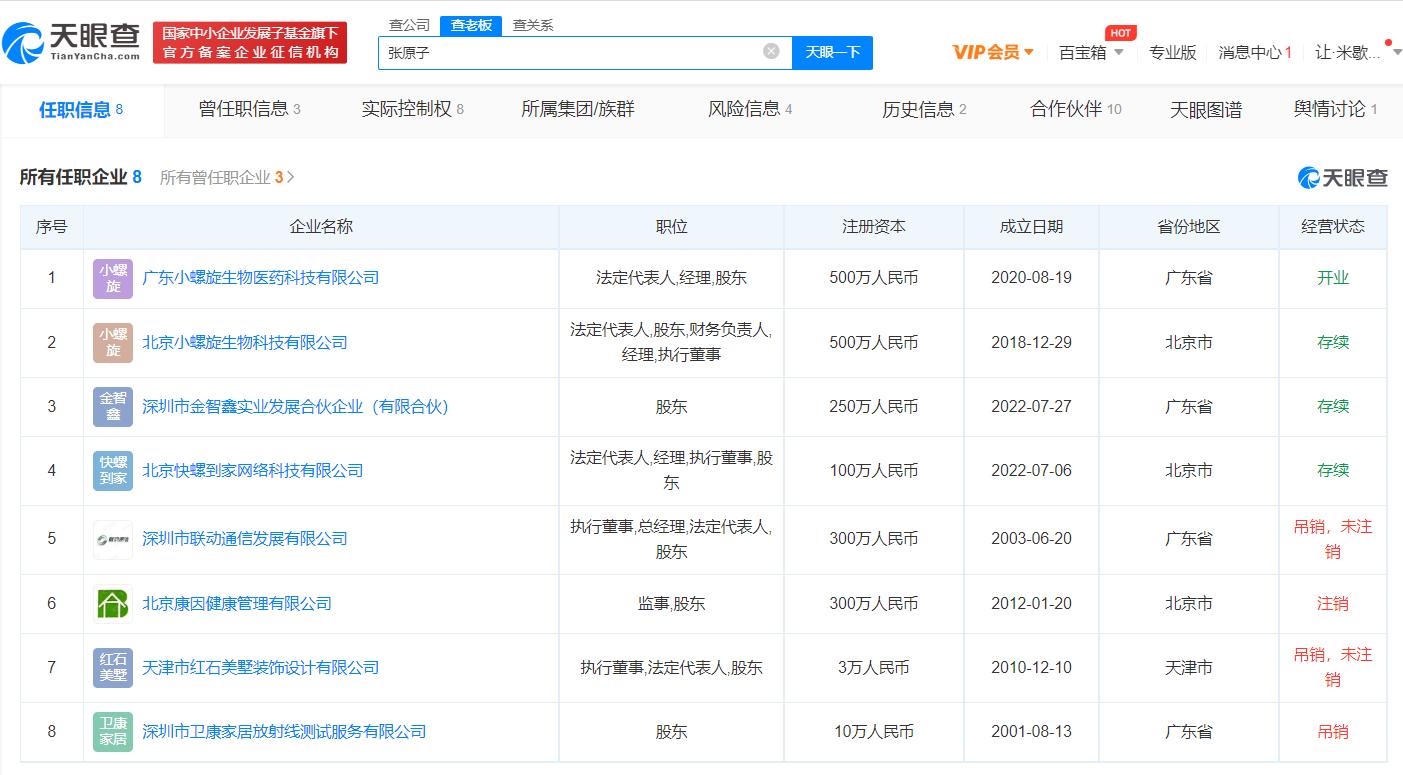The height and width of the screenshot is (775, 1403).
Task: Click the 北京康因健康 green house logo
Action: click(x=113, y=604)
